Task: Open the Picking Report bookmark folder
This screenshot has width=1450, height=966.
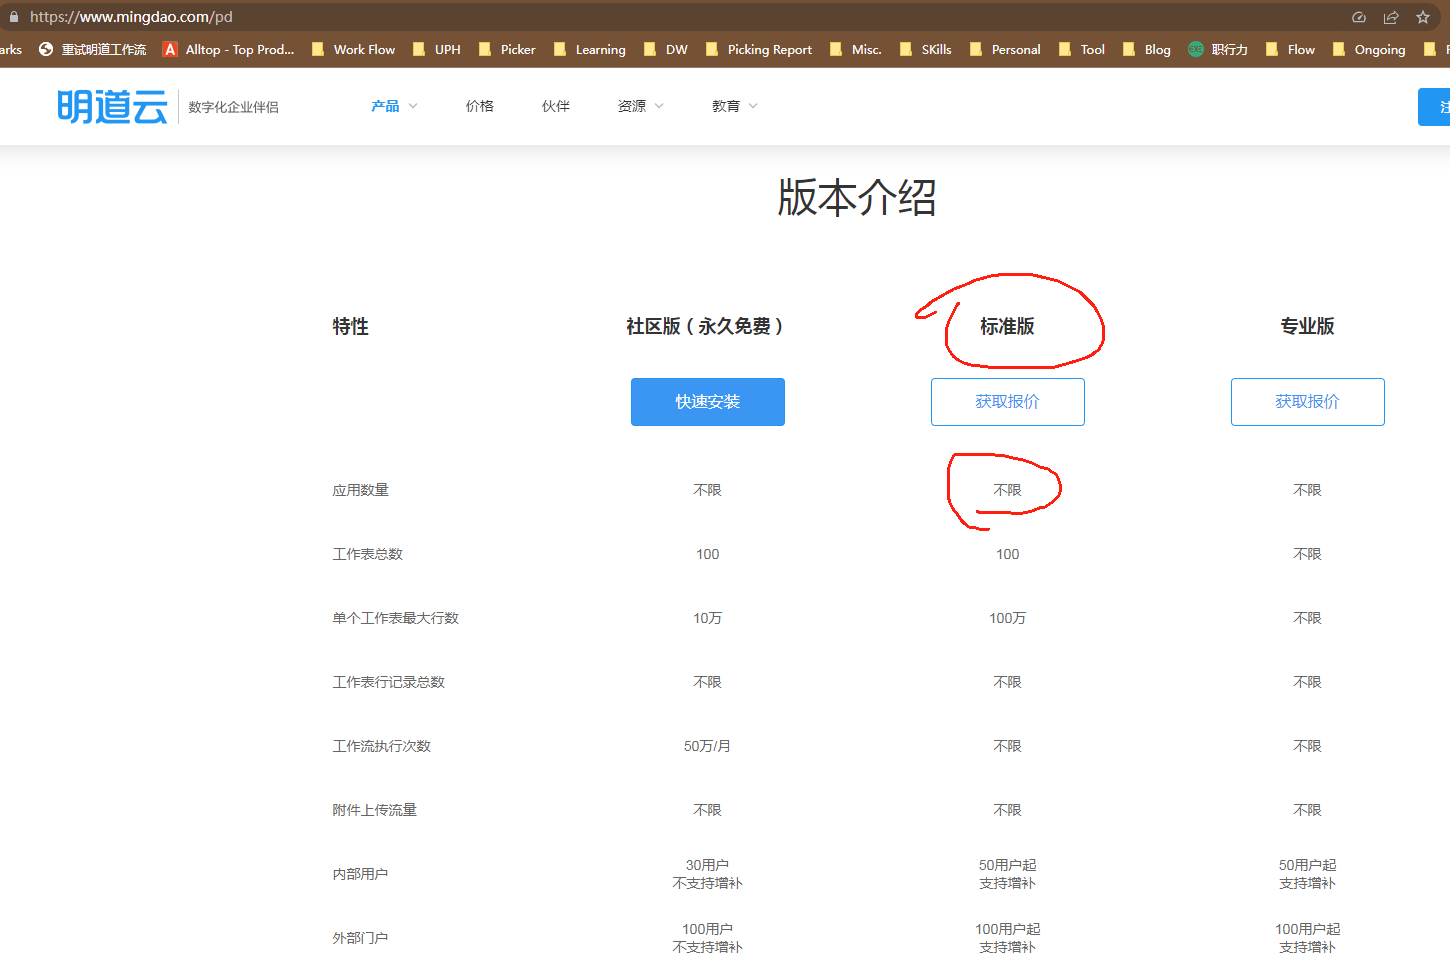Action: [758, 49]
